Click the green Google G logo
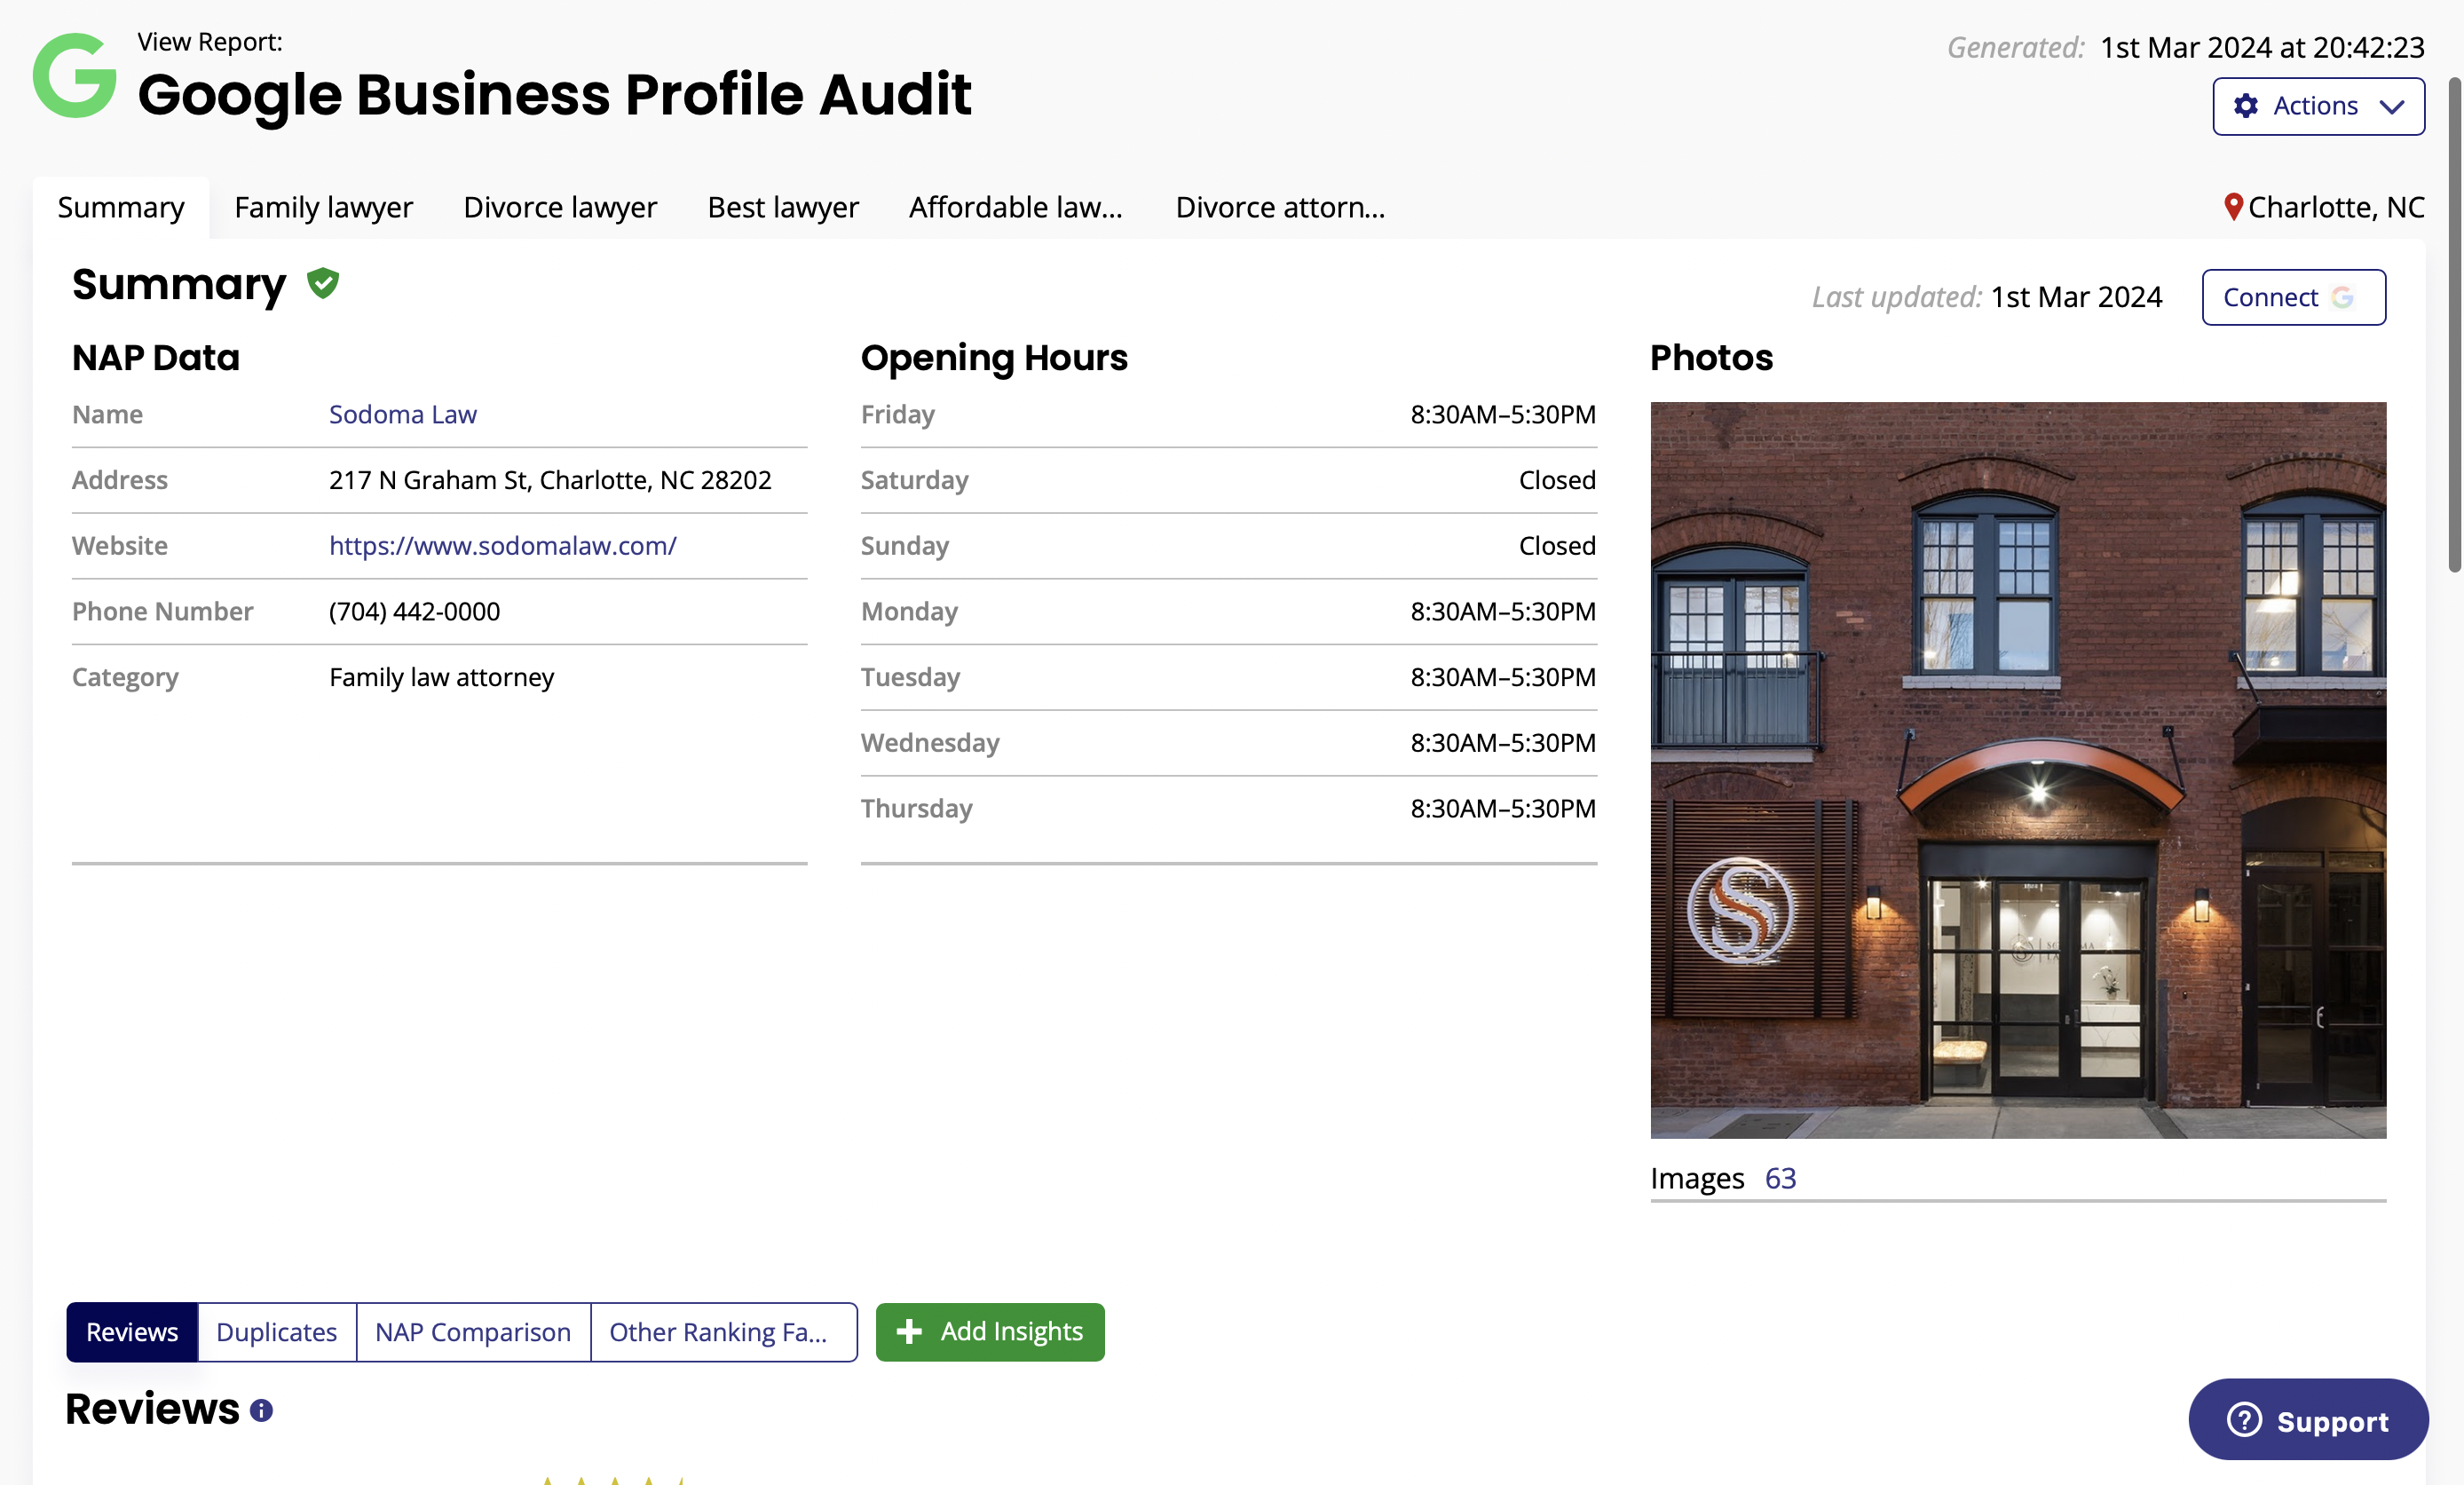Screen dimensions: 2464x1485 pyautogui.click(x=75, y=76)
